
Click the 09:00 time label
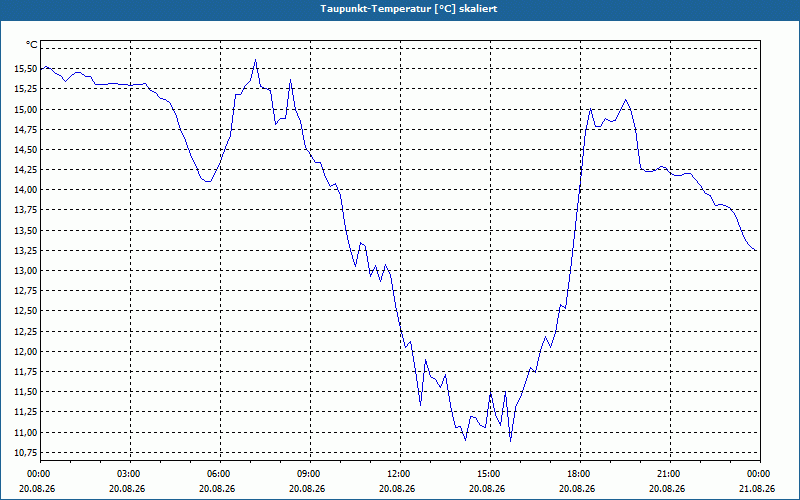(310, 474)
